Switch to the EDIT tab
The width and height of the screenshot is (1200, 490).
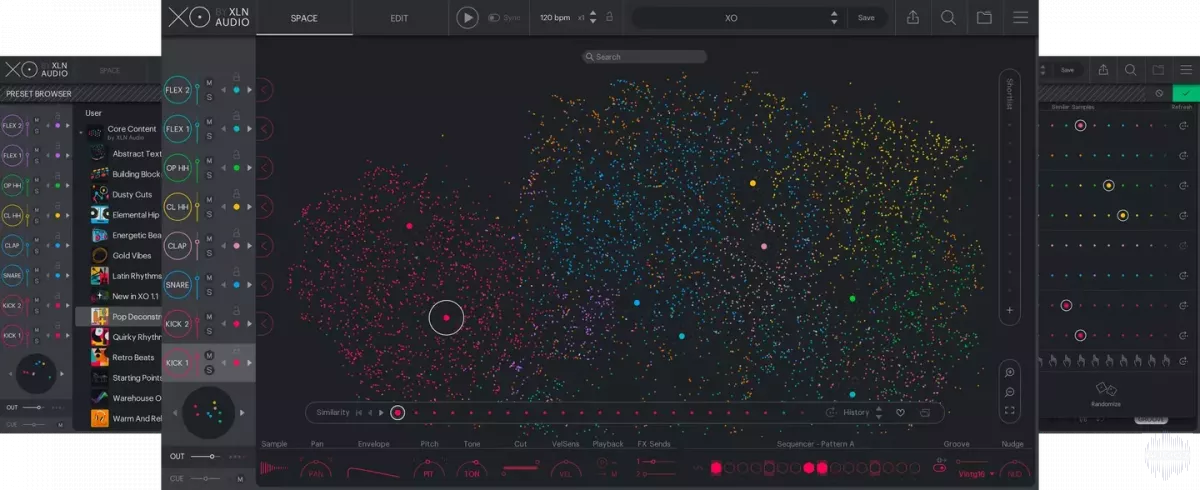tap(398, 17)
